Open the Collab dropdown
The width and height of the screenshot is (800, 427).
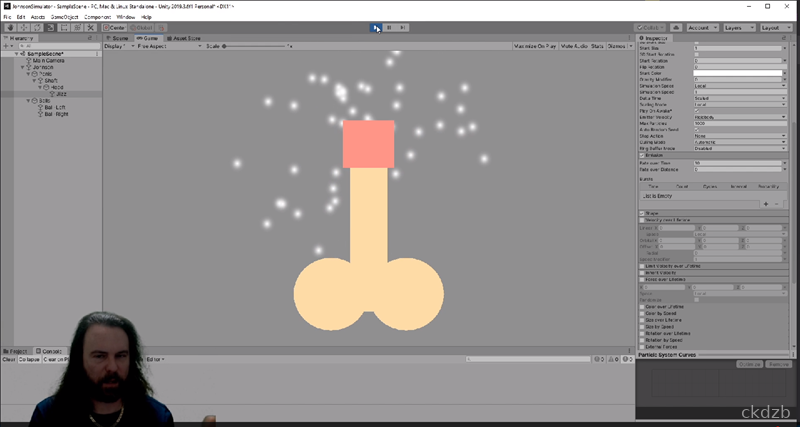tap(650, 28)
